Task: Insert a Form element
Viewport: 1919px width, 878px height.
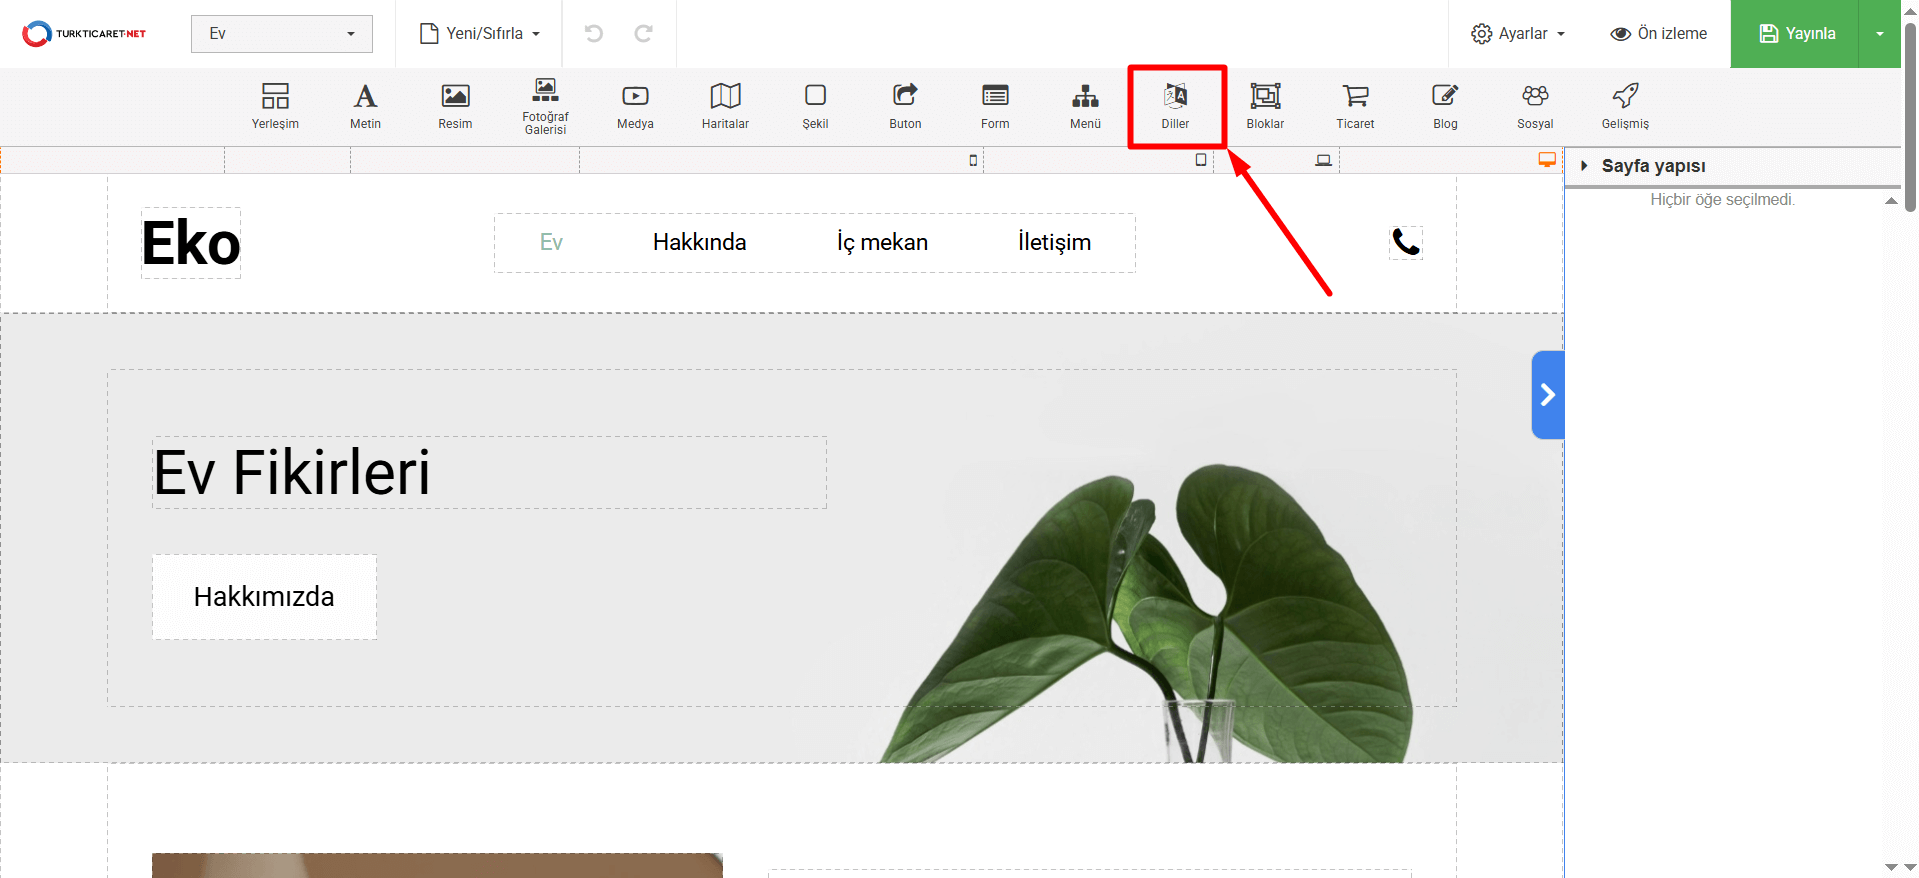Action: tap(995, 106)
